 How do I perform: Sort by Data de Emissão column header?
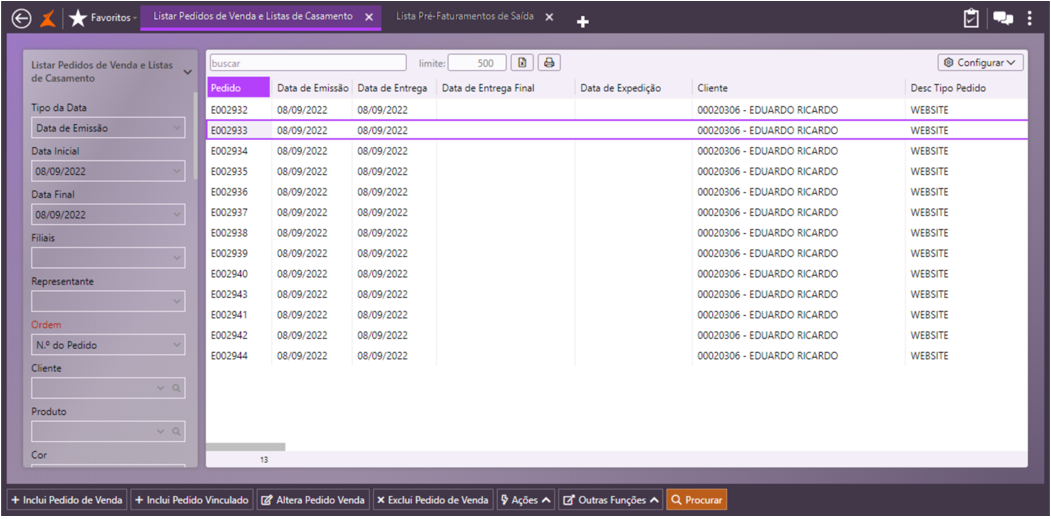(312, 88)
